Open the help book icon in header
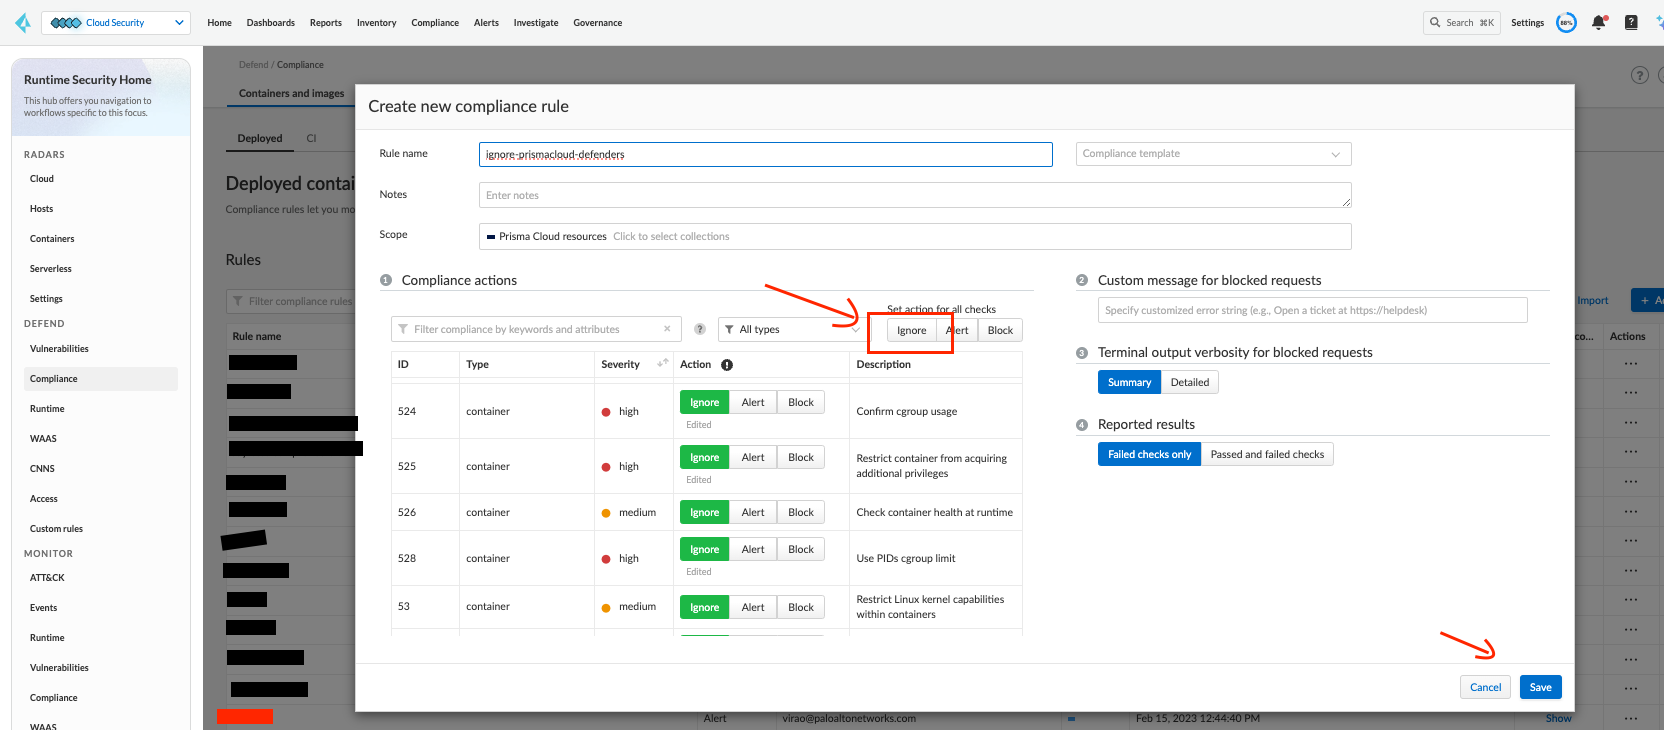 click(1631, 22)
